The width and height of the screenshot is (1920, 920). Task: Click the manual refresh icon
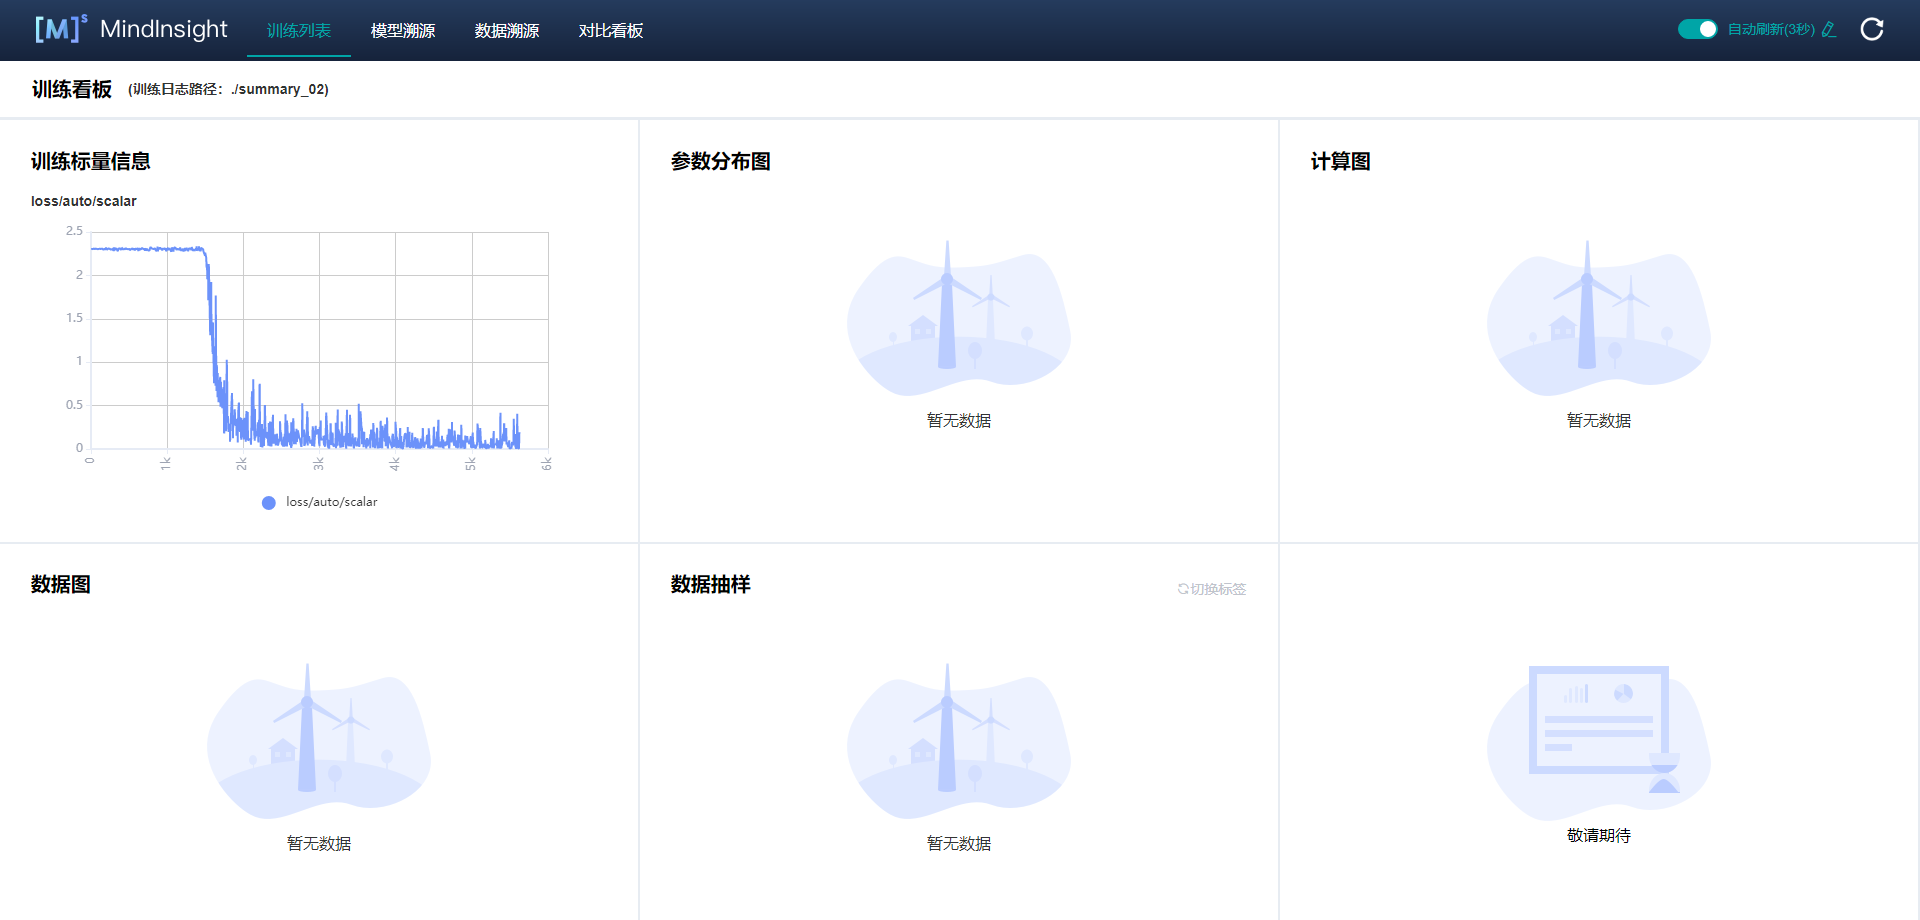[1872, 29]
